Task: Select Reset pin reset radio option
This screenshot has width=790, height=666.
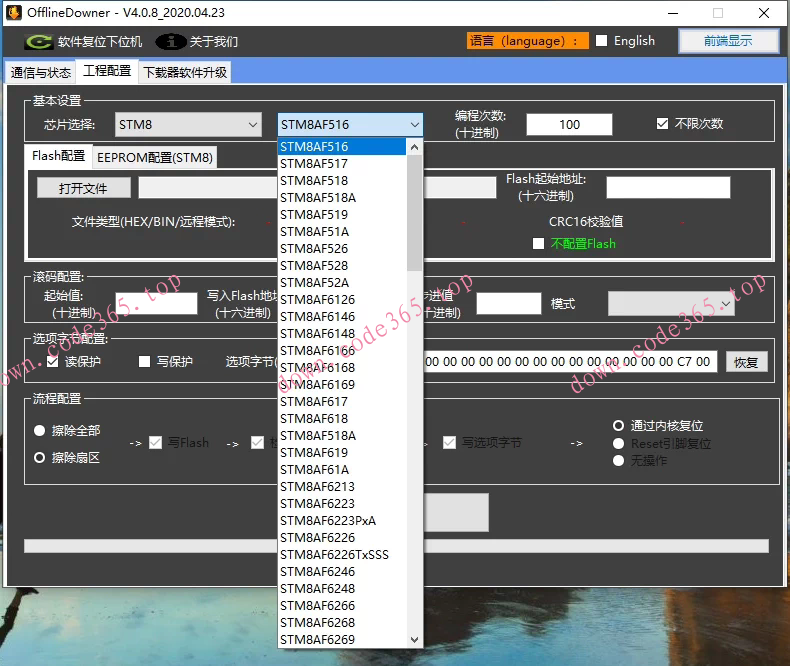Action: tap(619, 443)
